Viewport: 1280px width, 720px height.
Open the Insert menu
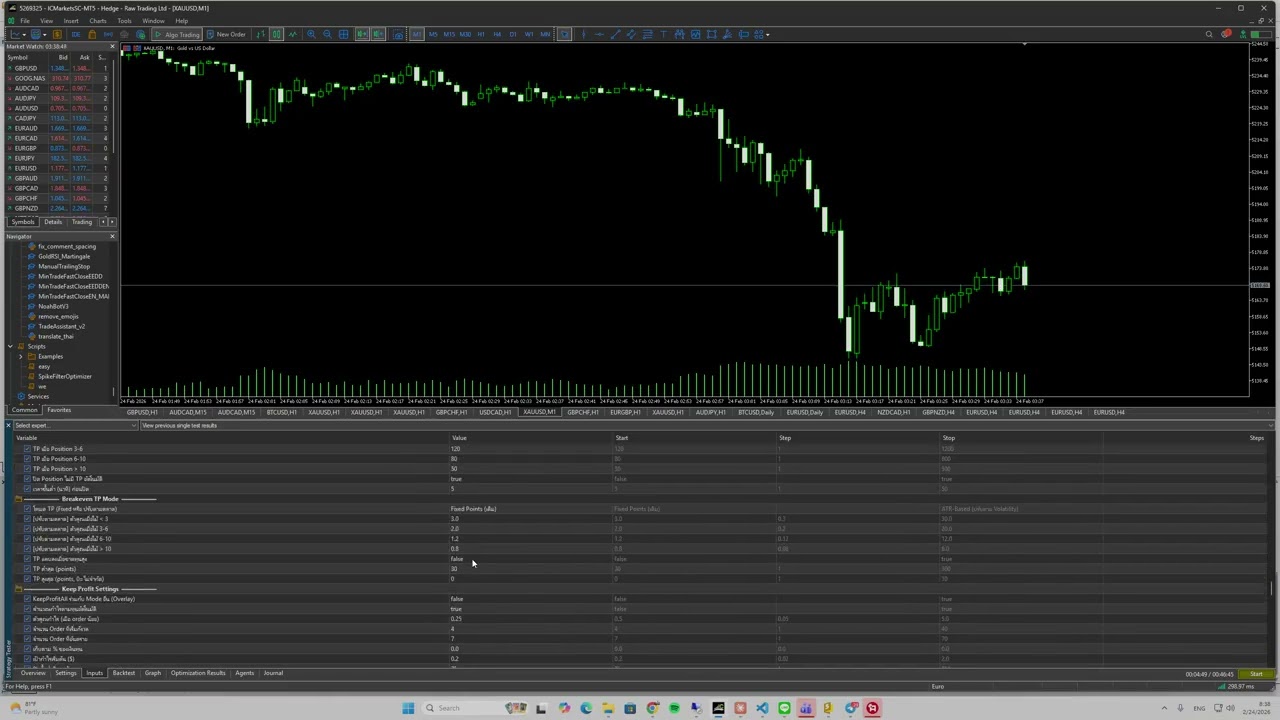coord(71,21)
